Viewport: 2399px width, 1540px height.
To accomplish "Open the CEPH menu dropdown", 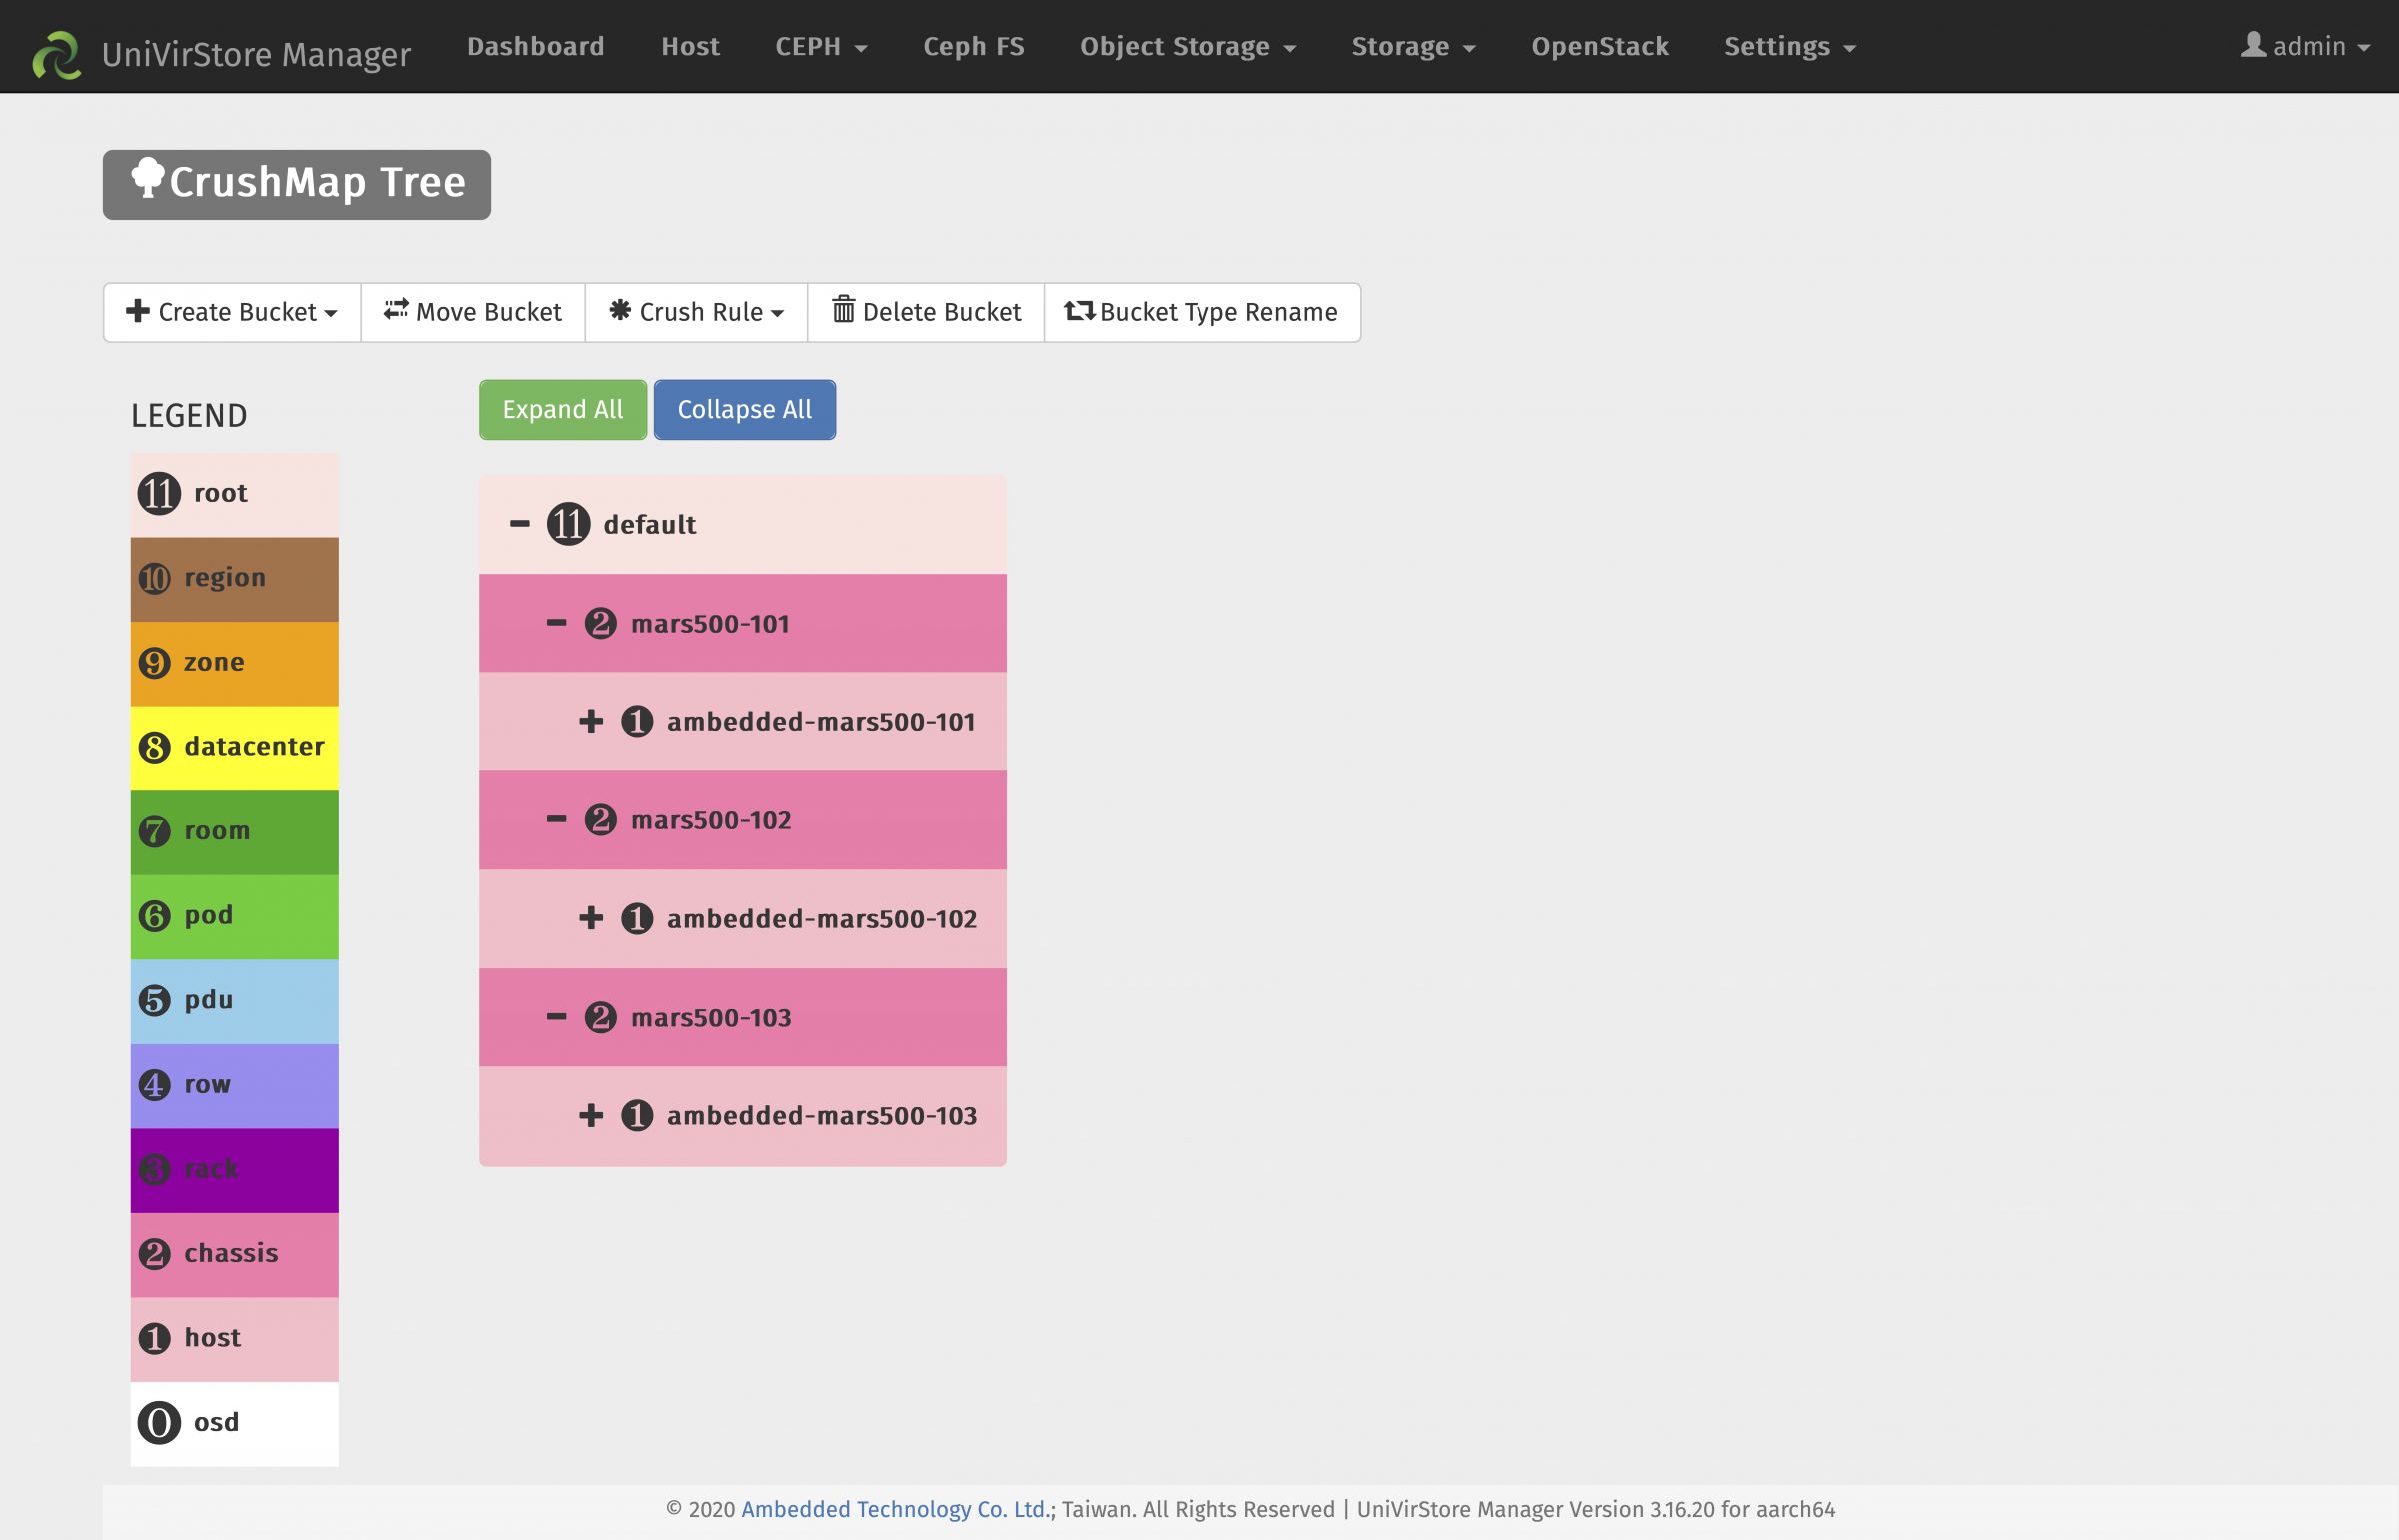I will (x=820, y=46).
